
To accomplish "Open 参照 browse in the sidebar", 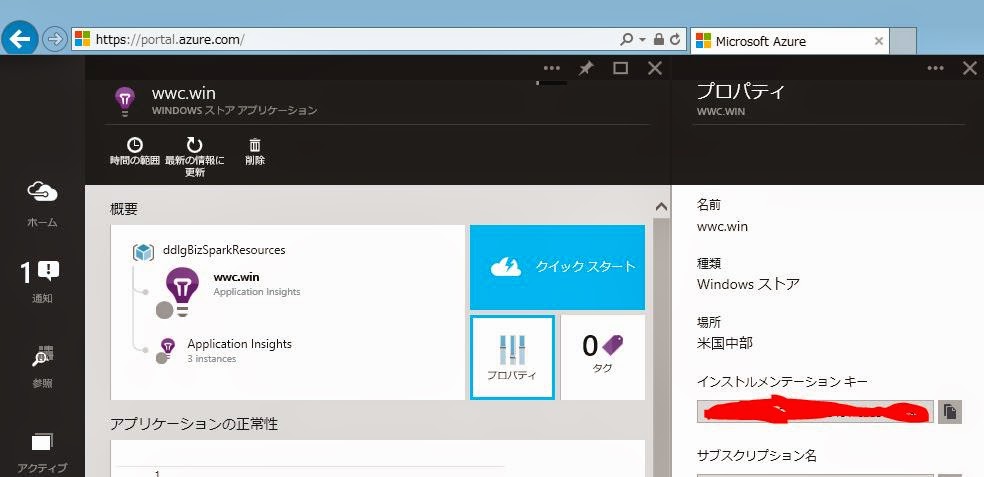I will coord(42,367).
